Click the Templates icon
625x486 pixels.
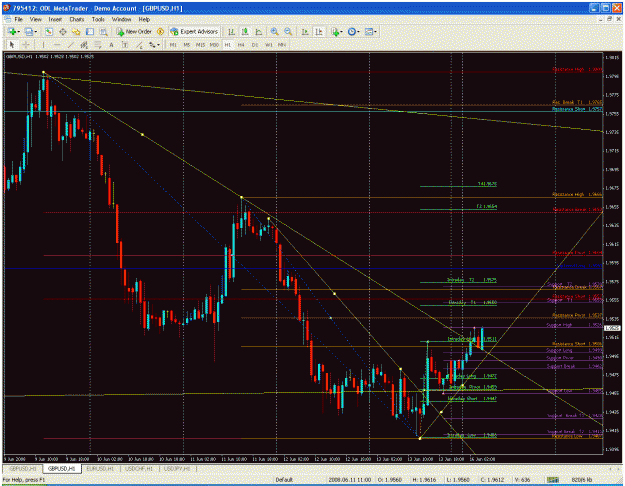click(368, 31)
